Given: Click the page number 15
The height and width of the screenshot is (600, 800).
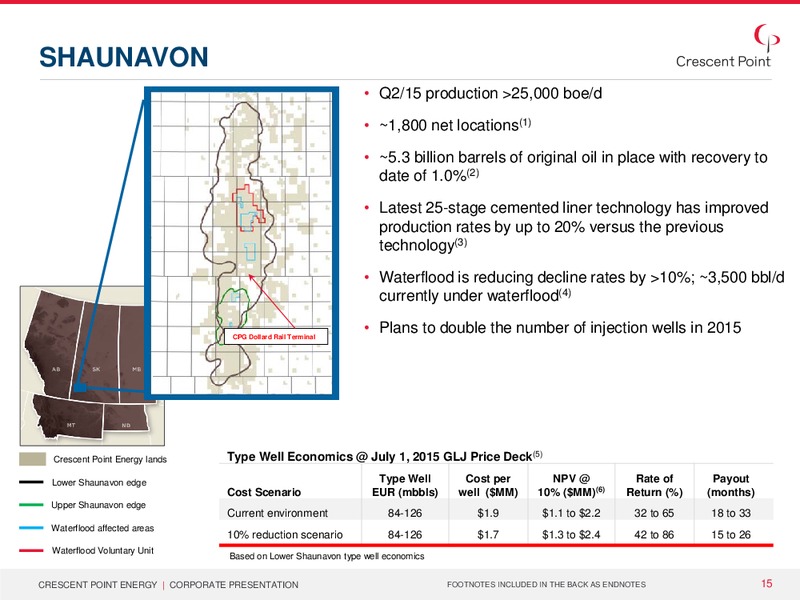Looking at the screenshot, I should [767, 584].
